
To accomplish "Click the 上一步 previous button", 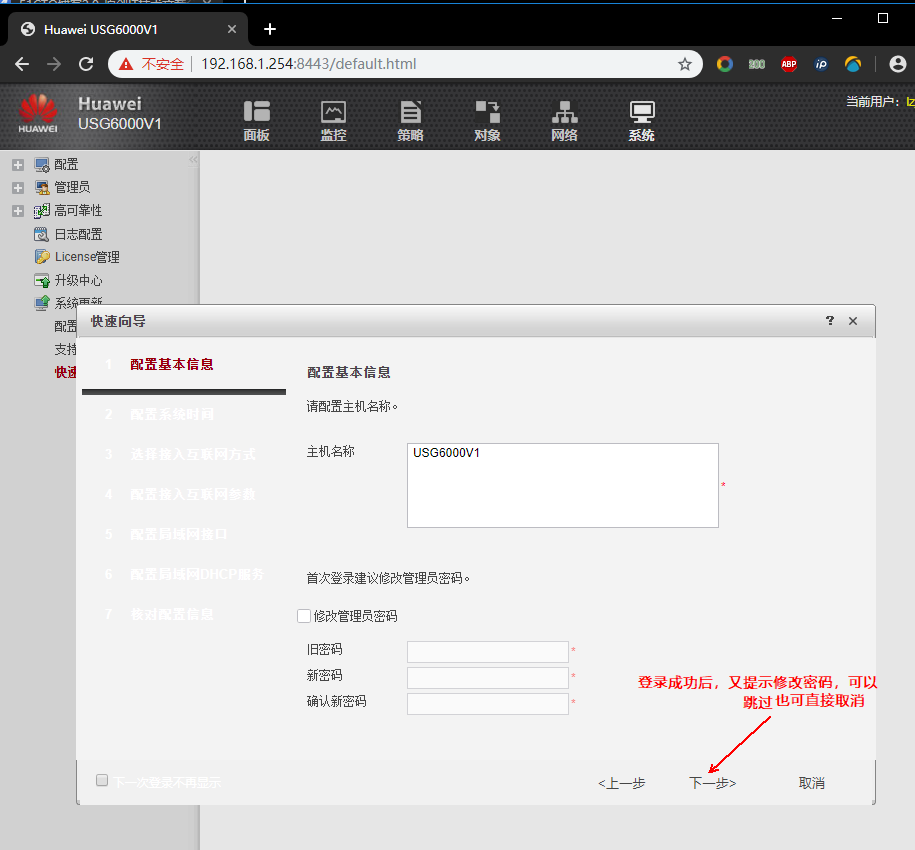I will tap(621, 783).
